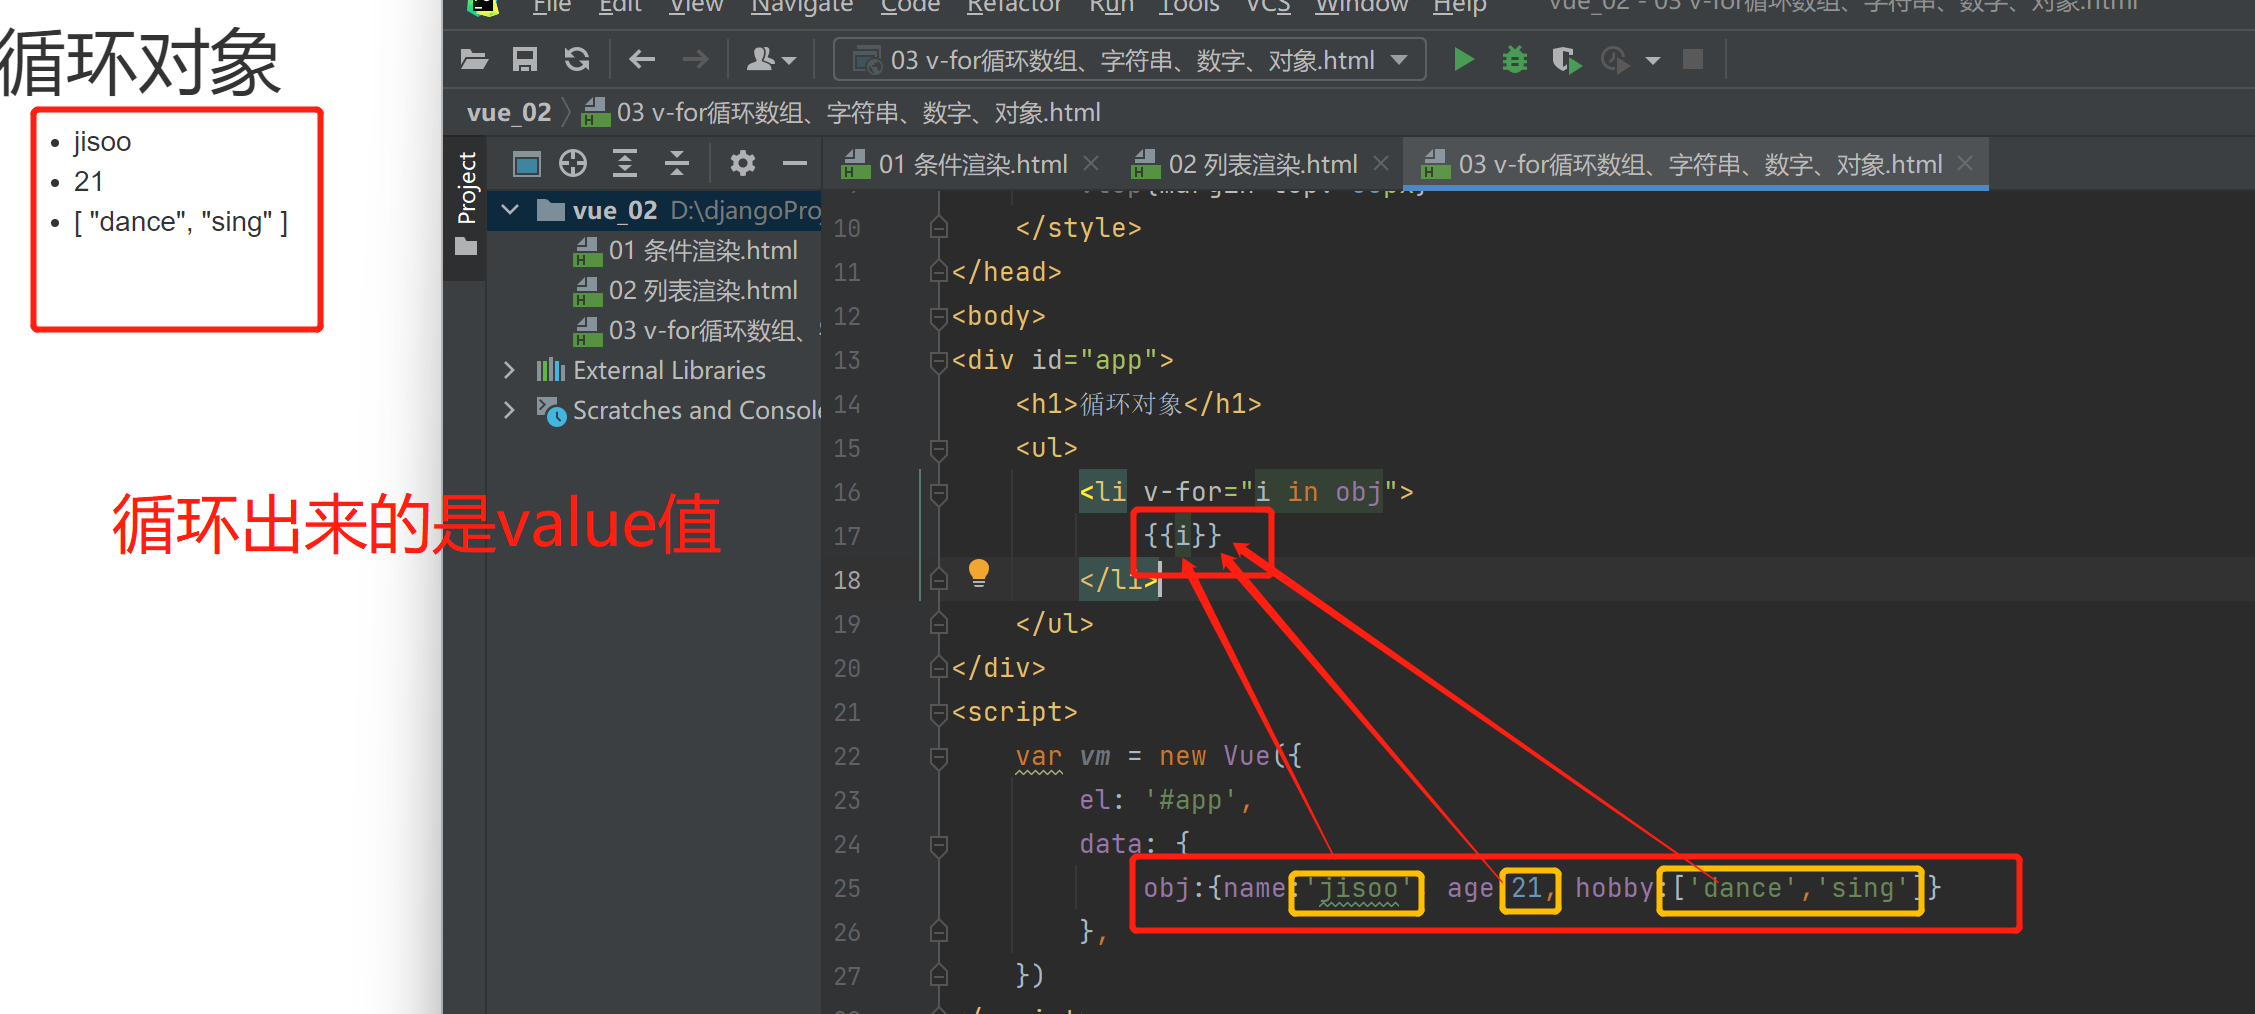Click vue_02 in the breadcrumb bar
This screenshot has height=1014, width=2255.
[509, 112]
